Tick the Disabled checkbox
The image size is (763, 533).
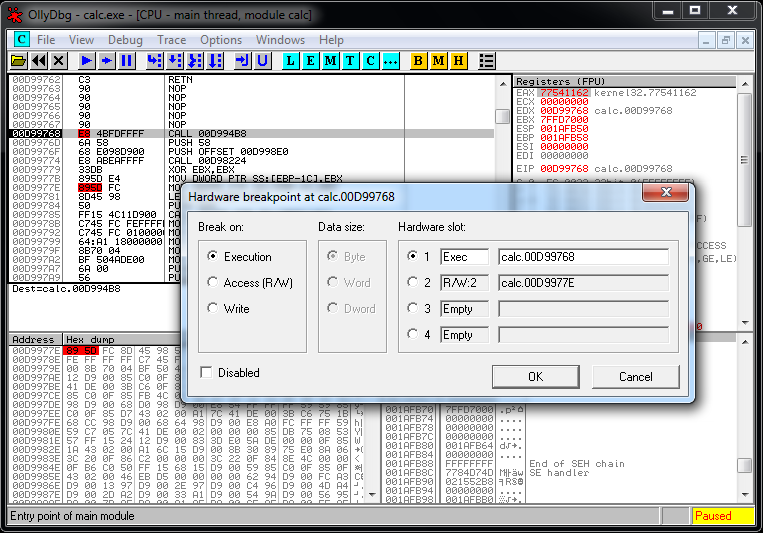click(206, 372)
